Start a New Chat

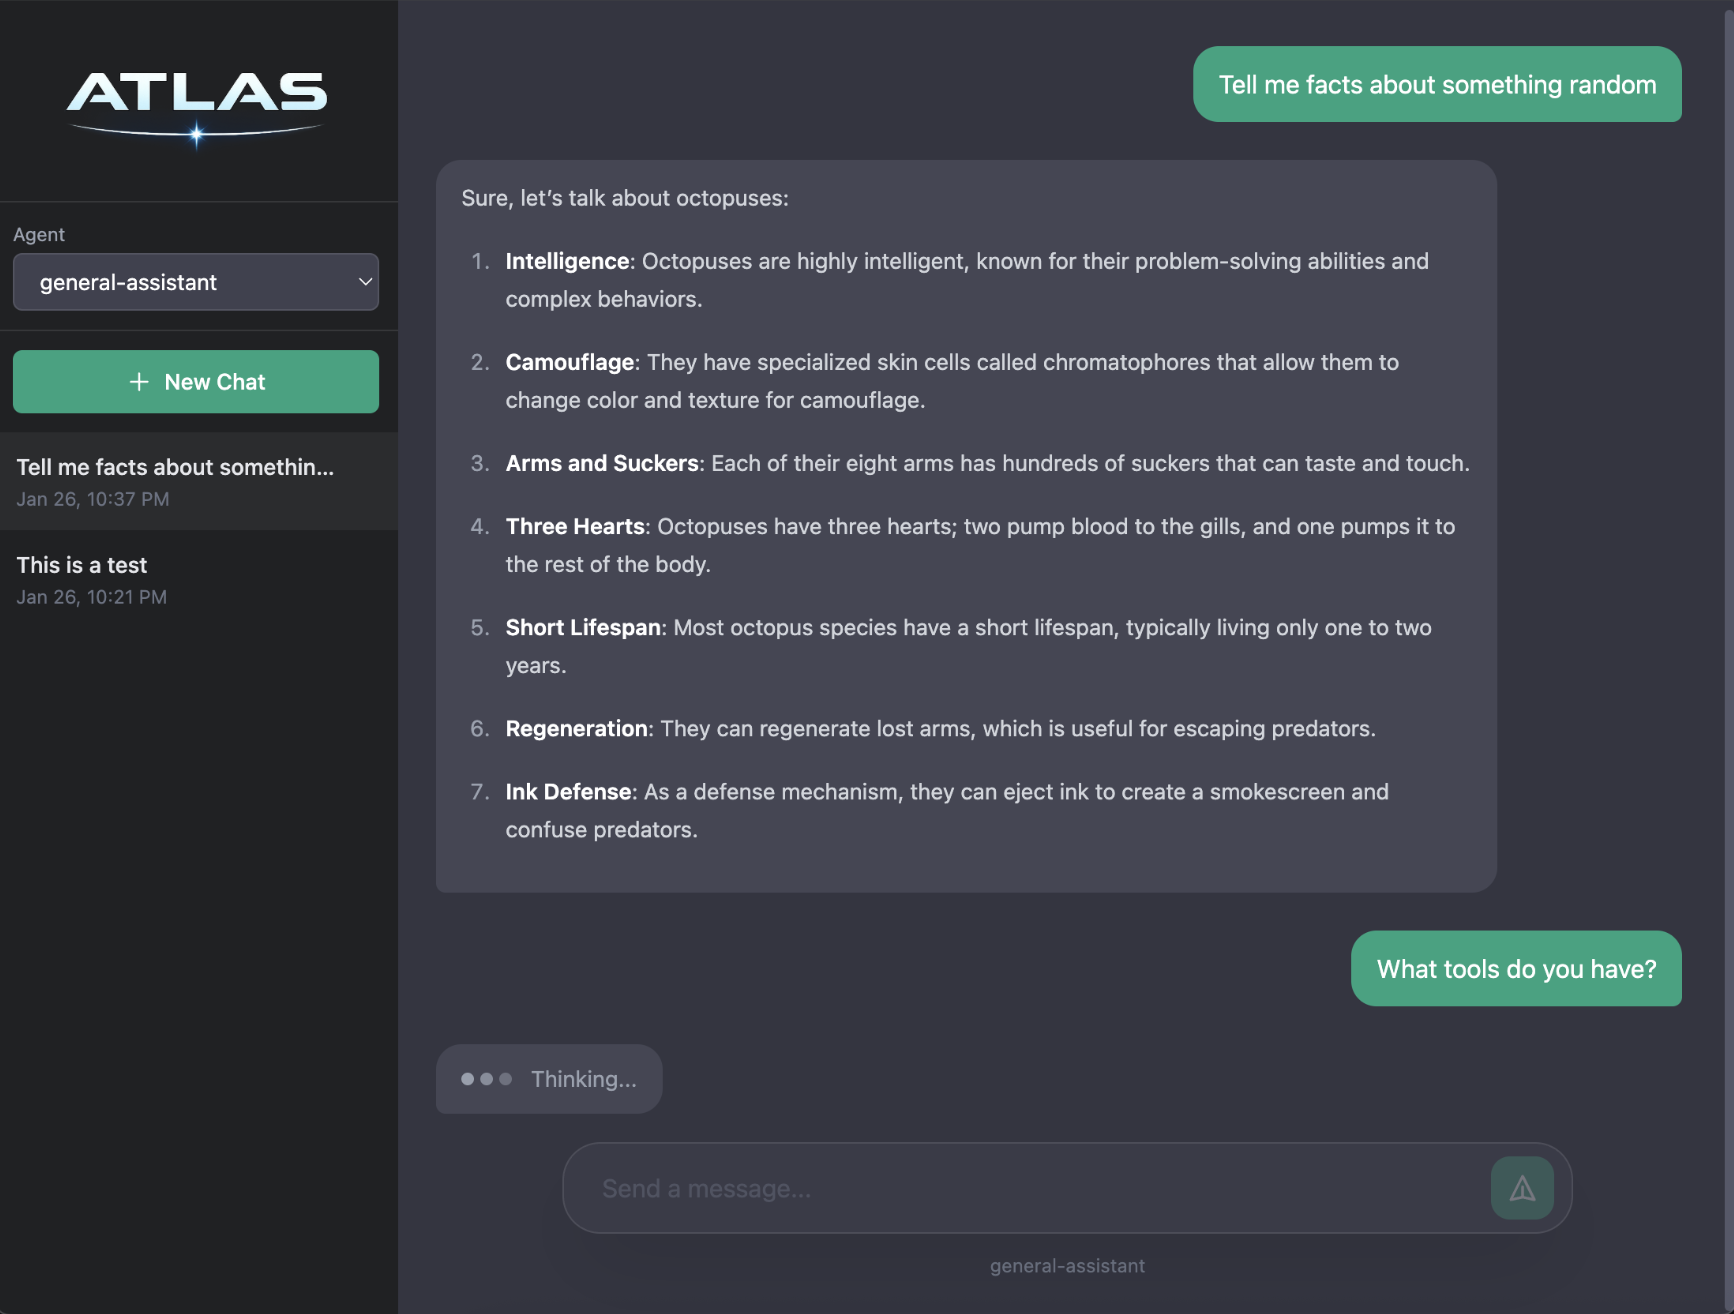[196, 381]
